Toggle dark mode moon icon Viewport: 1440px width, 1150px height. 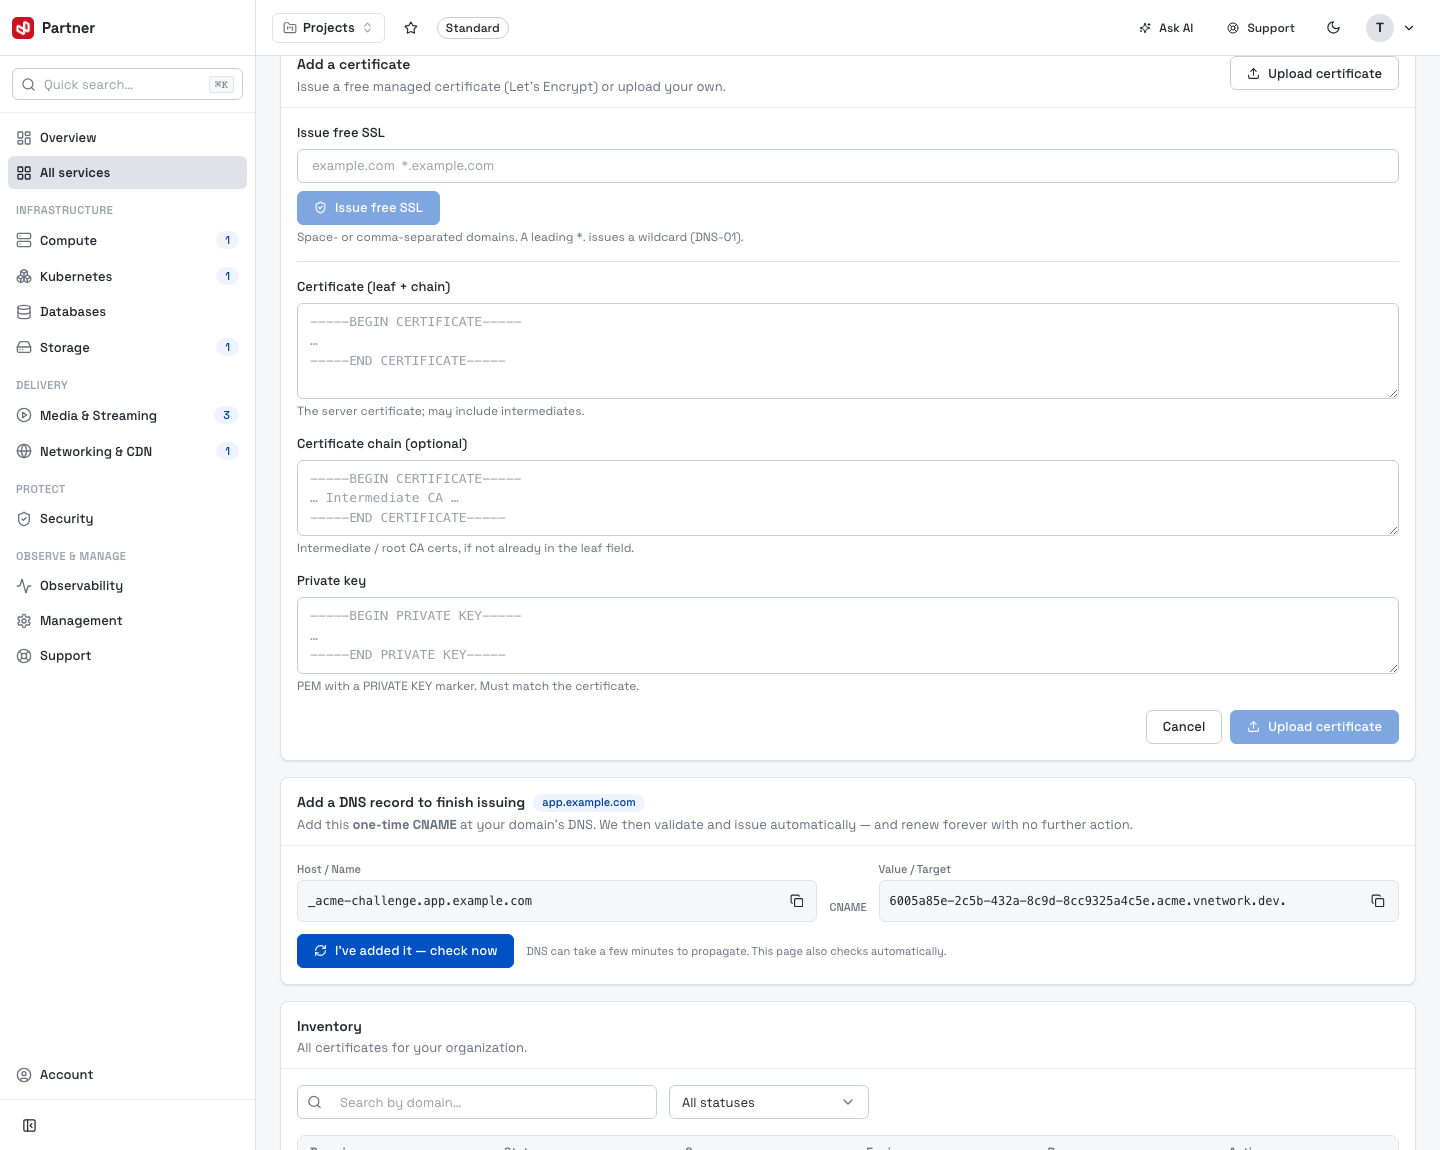(1333, 28)
